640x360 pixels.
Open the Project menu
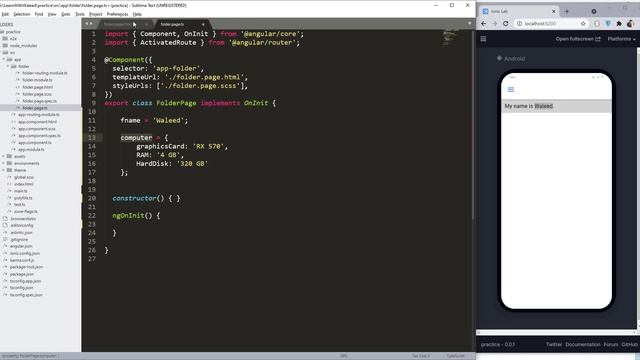click(x=96, y=14)
